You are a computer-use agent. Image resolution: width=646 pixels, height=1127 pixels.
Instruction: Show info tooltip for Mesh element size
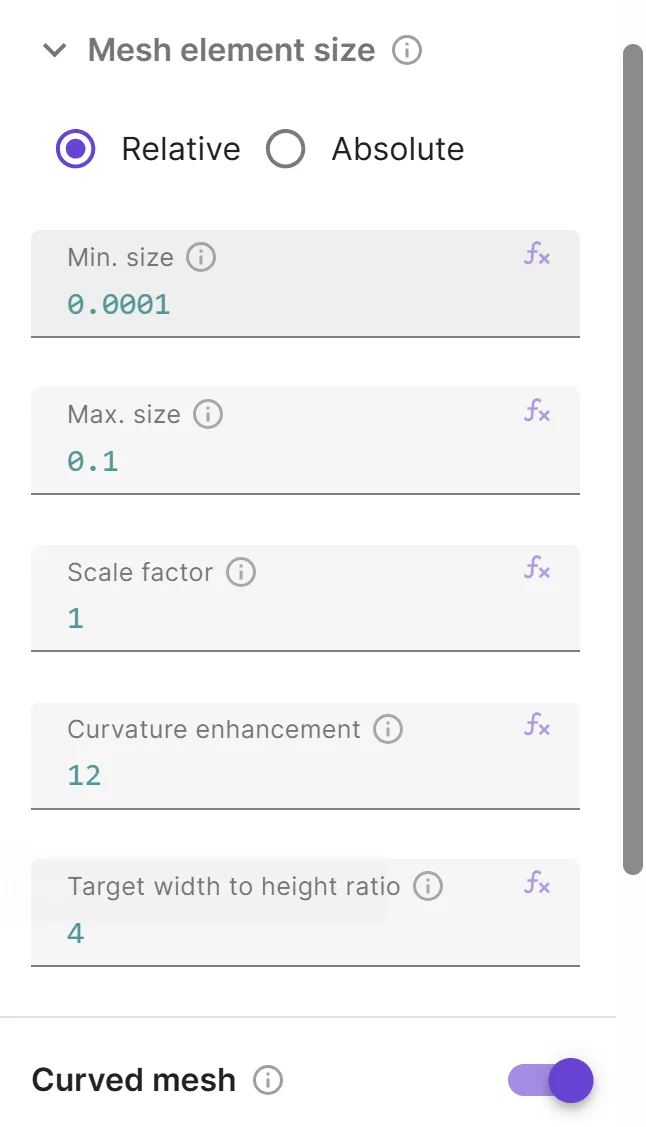pos(406,49)
